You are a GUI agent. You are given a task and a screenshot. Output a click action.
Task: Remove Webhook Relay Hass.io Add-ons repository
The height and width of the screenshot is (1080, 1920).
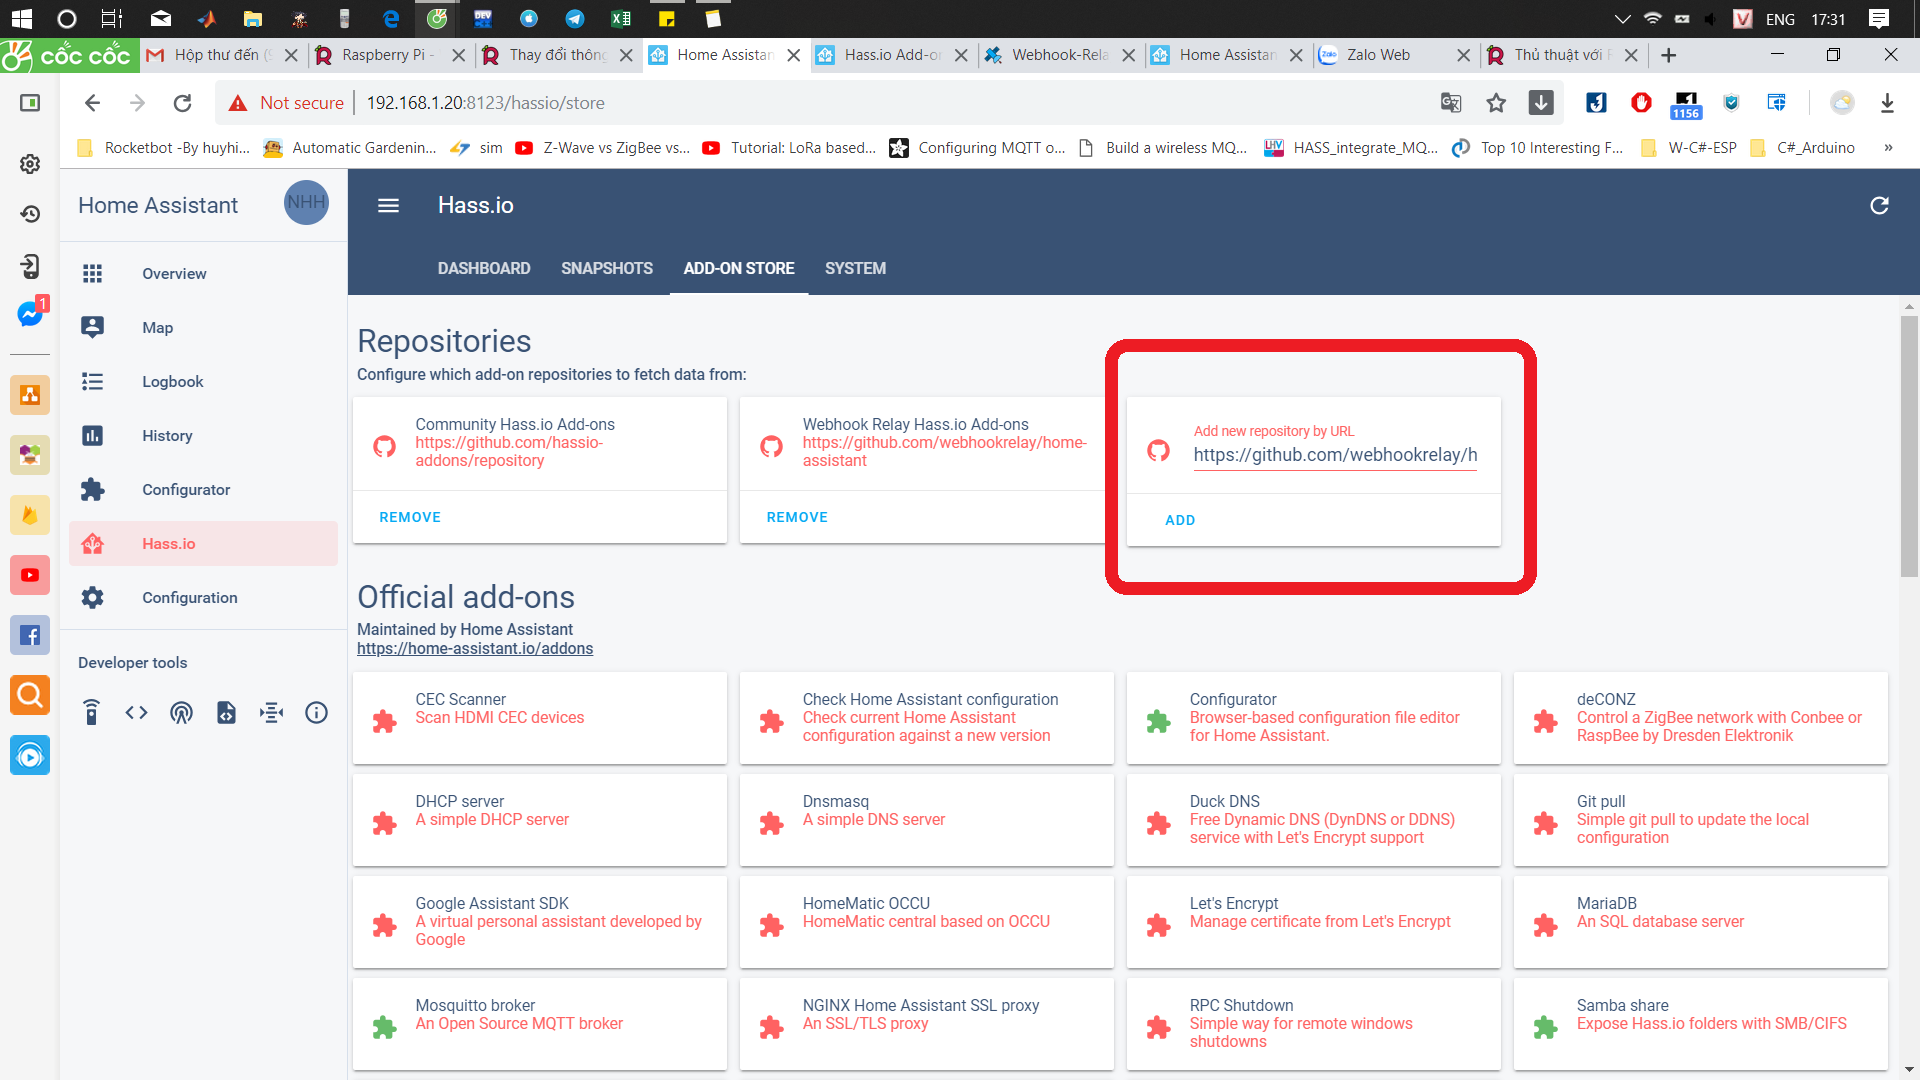(797, 517)
